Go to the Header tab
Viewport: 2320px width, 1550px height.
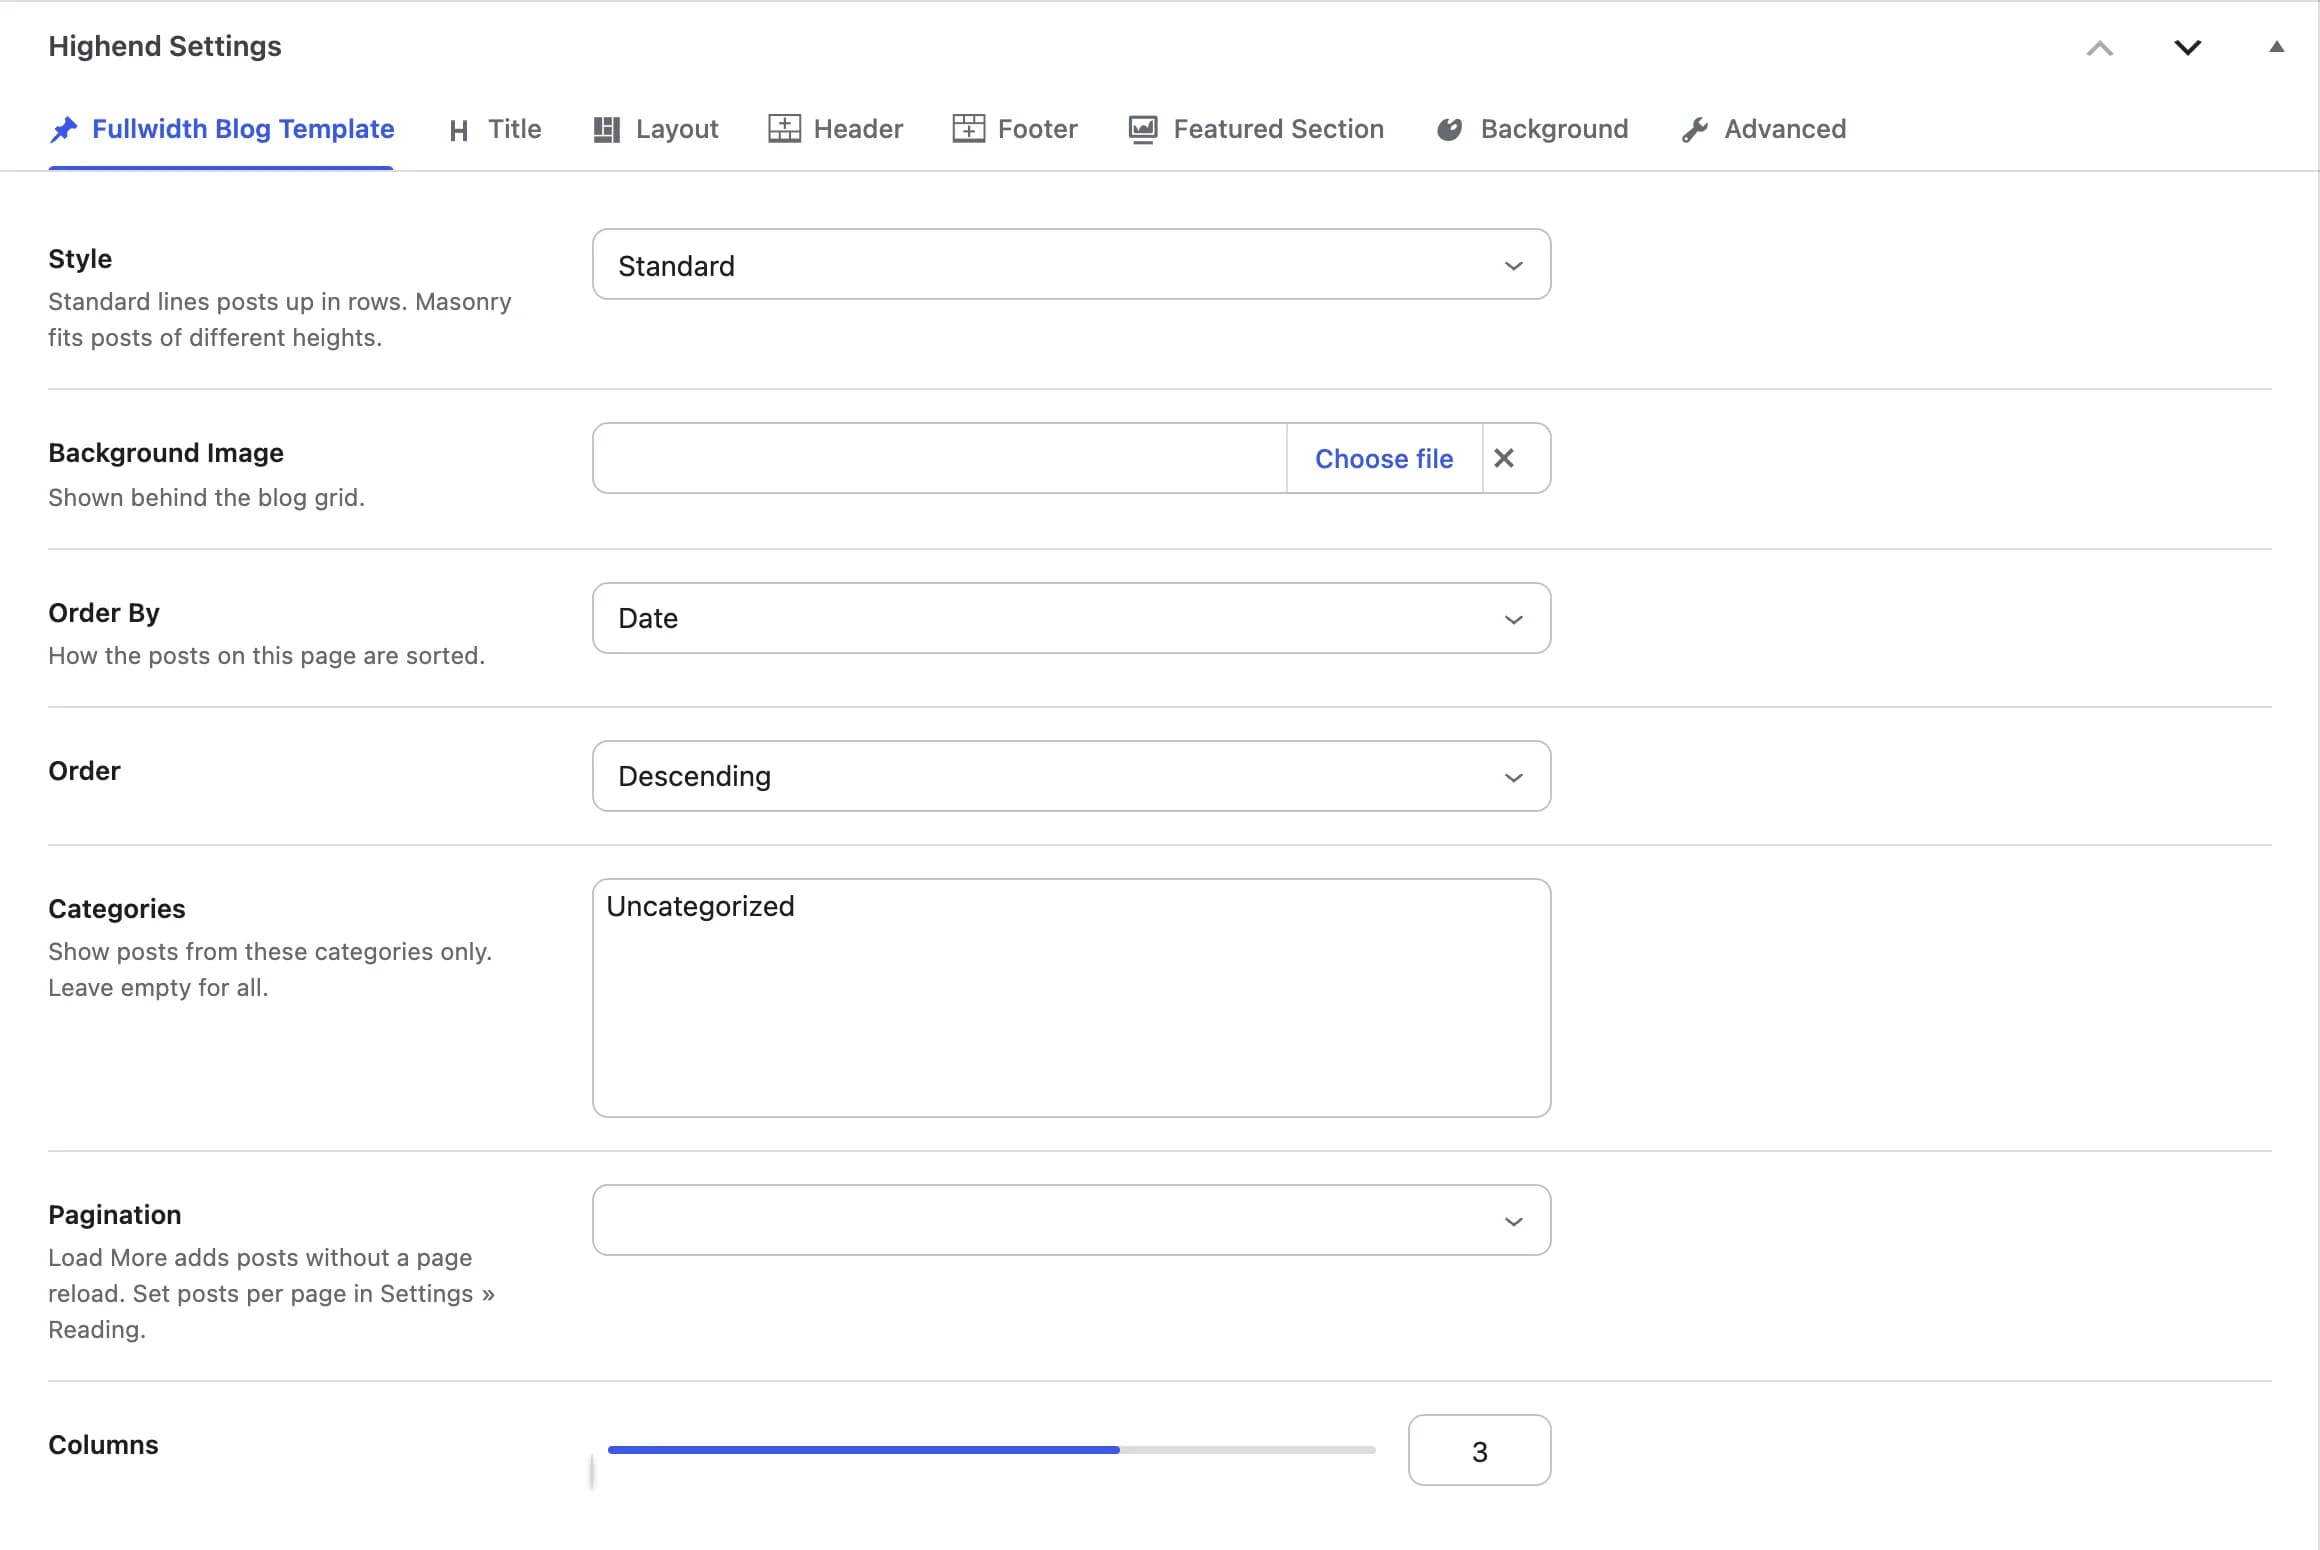tap(835, 130)
